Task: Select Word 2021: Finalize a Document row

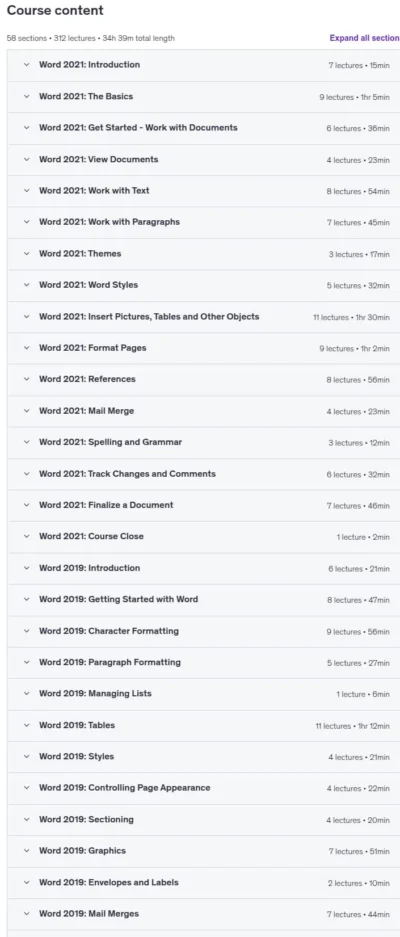Action: click(x=203, y=505)
